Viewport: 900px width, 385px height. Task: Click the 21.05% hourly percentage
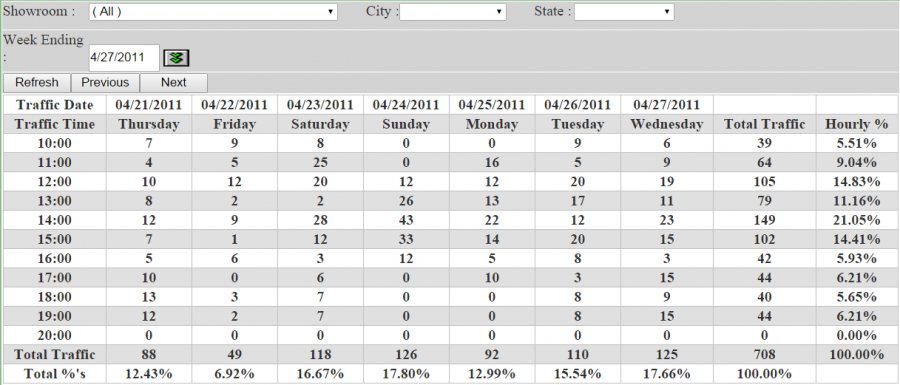pyautogui.click(x=857, y=220)
